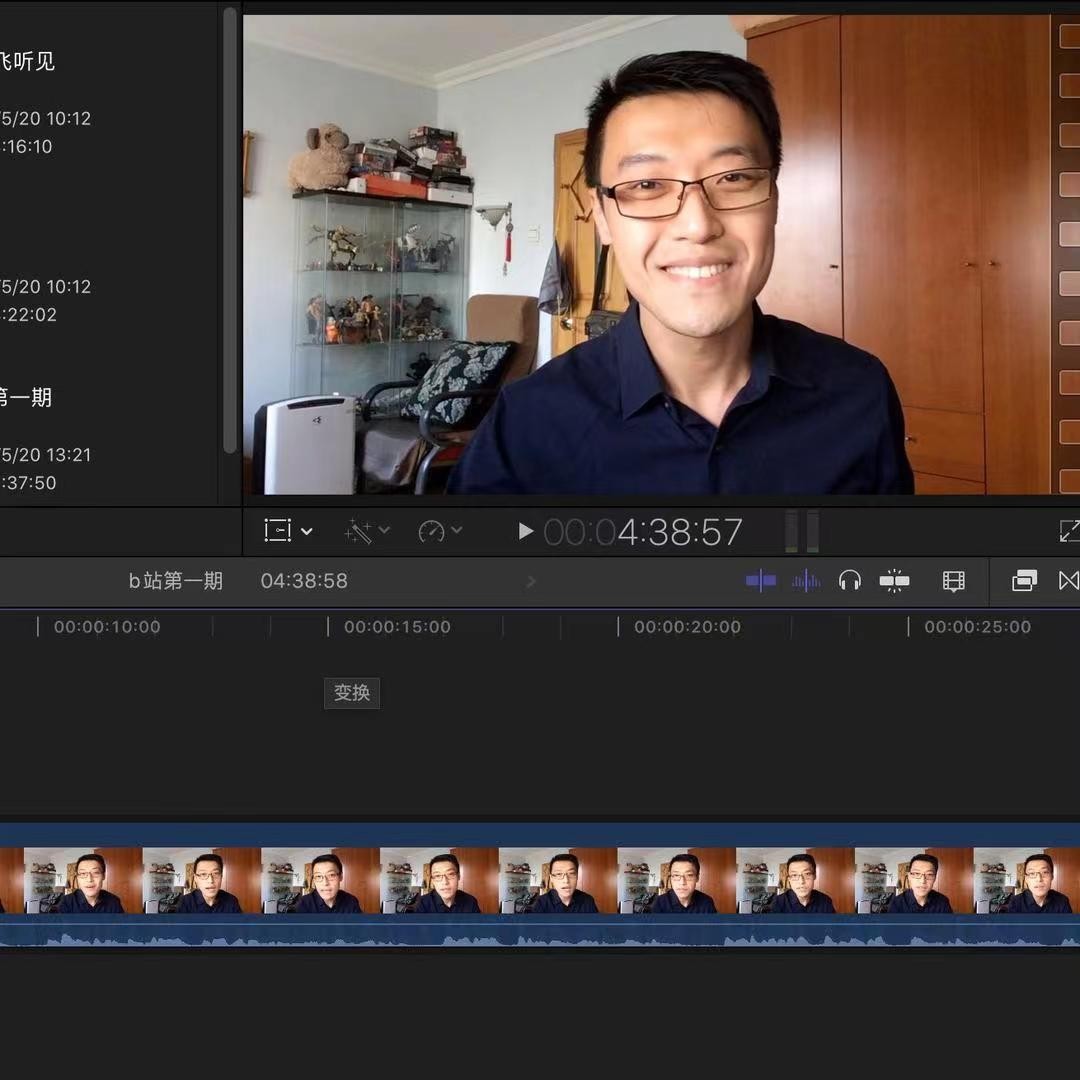Image resolution: width=1080 pixels, height=1080 pixels.
Task: Open the Transform tool dropdown chevron
Action: [x=307, y=531]
